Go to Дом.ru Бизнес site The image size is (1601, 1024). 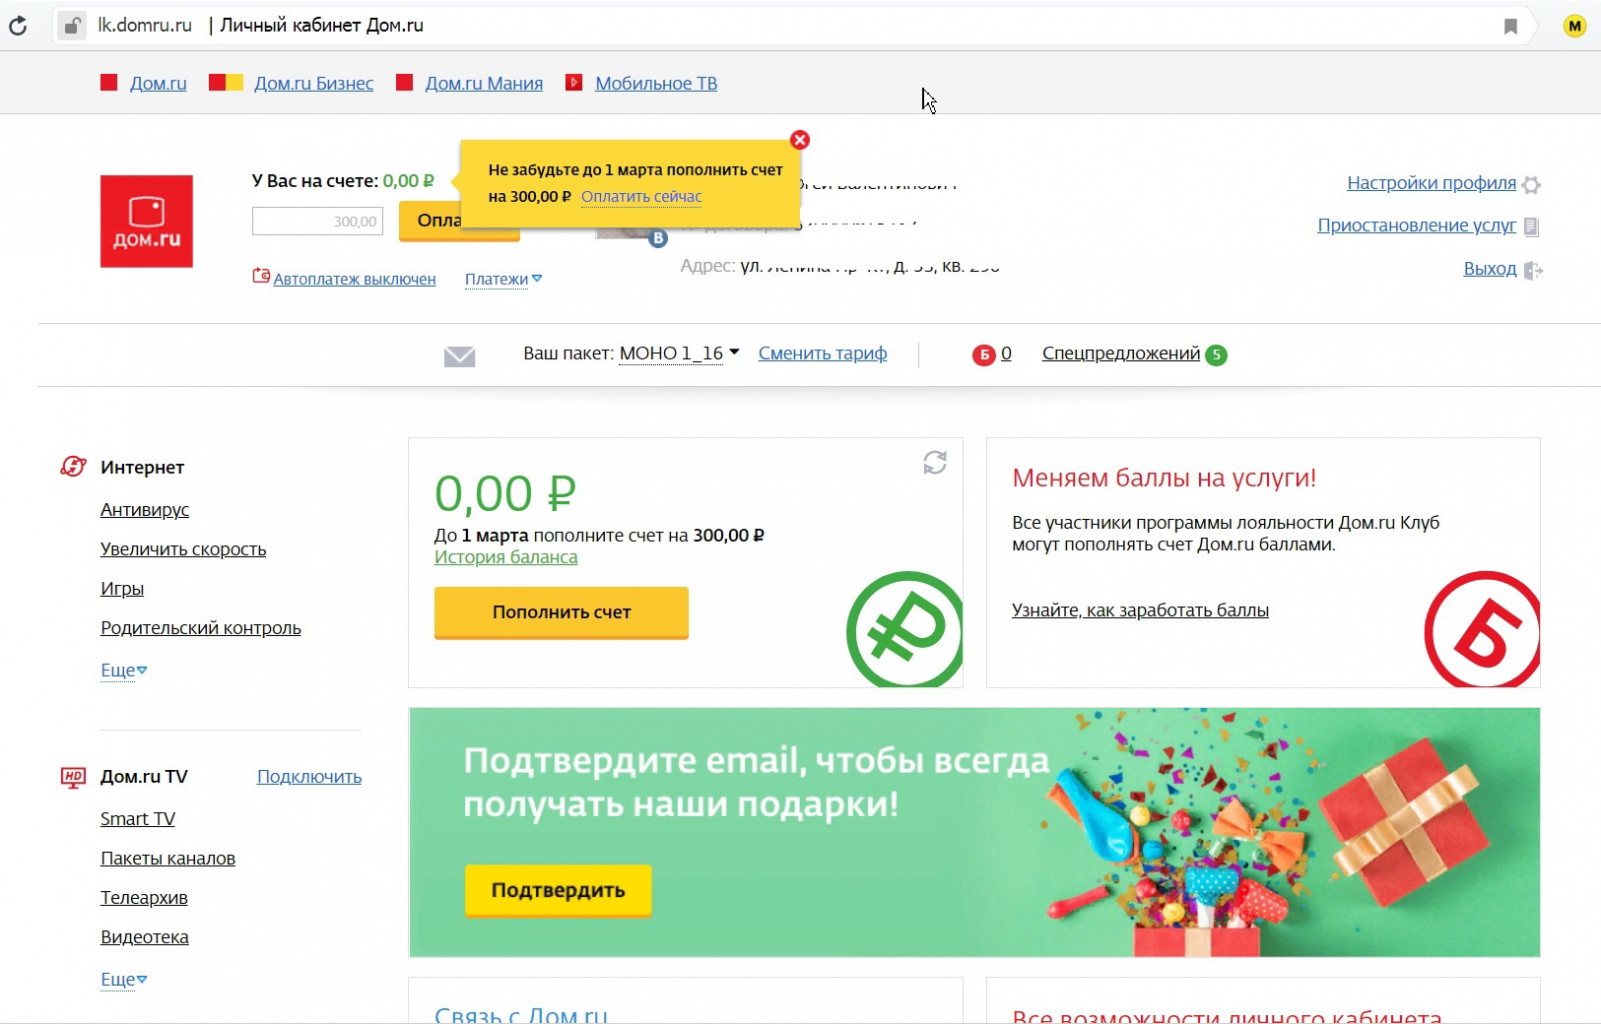coord(314,83)
